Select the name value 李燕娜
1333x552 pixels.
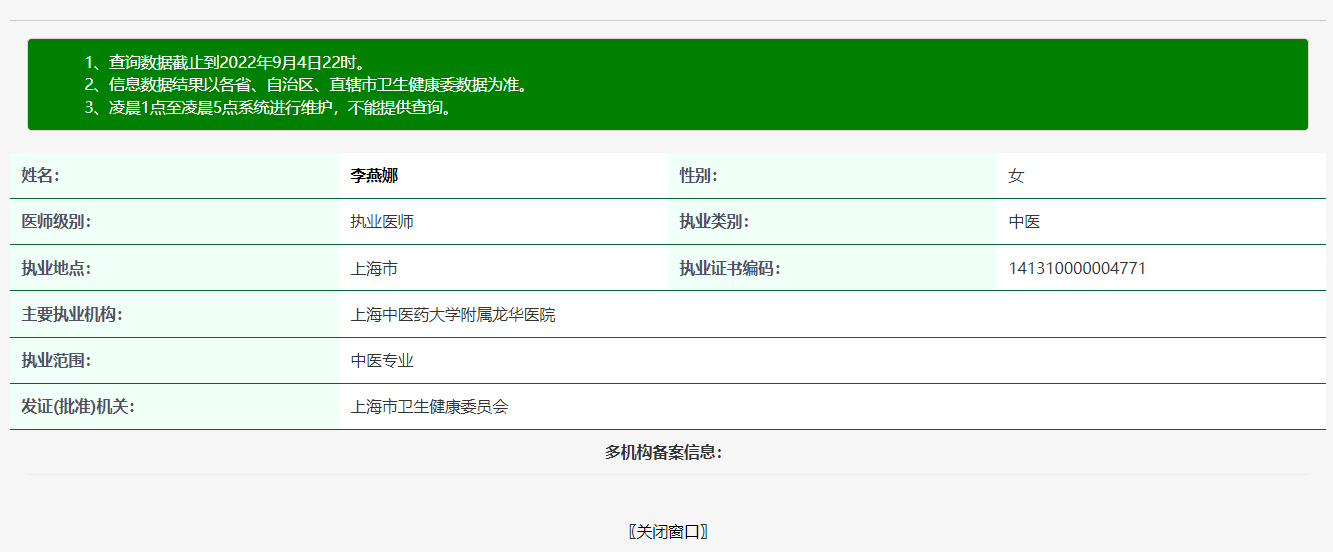click(x=374, y=176)
